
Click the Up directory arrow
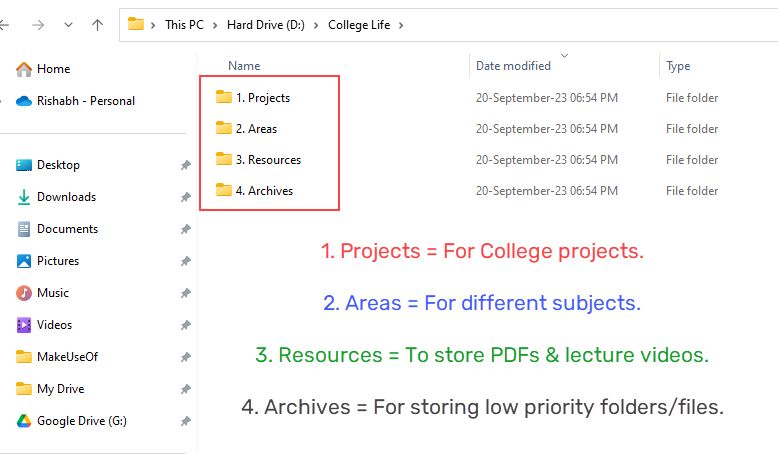[97, 25]
